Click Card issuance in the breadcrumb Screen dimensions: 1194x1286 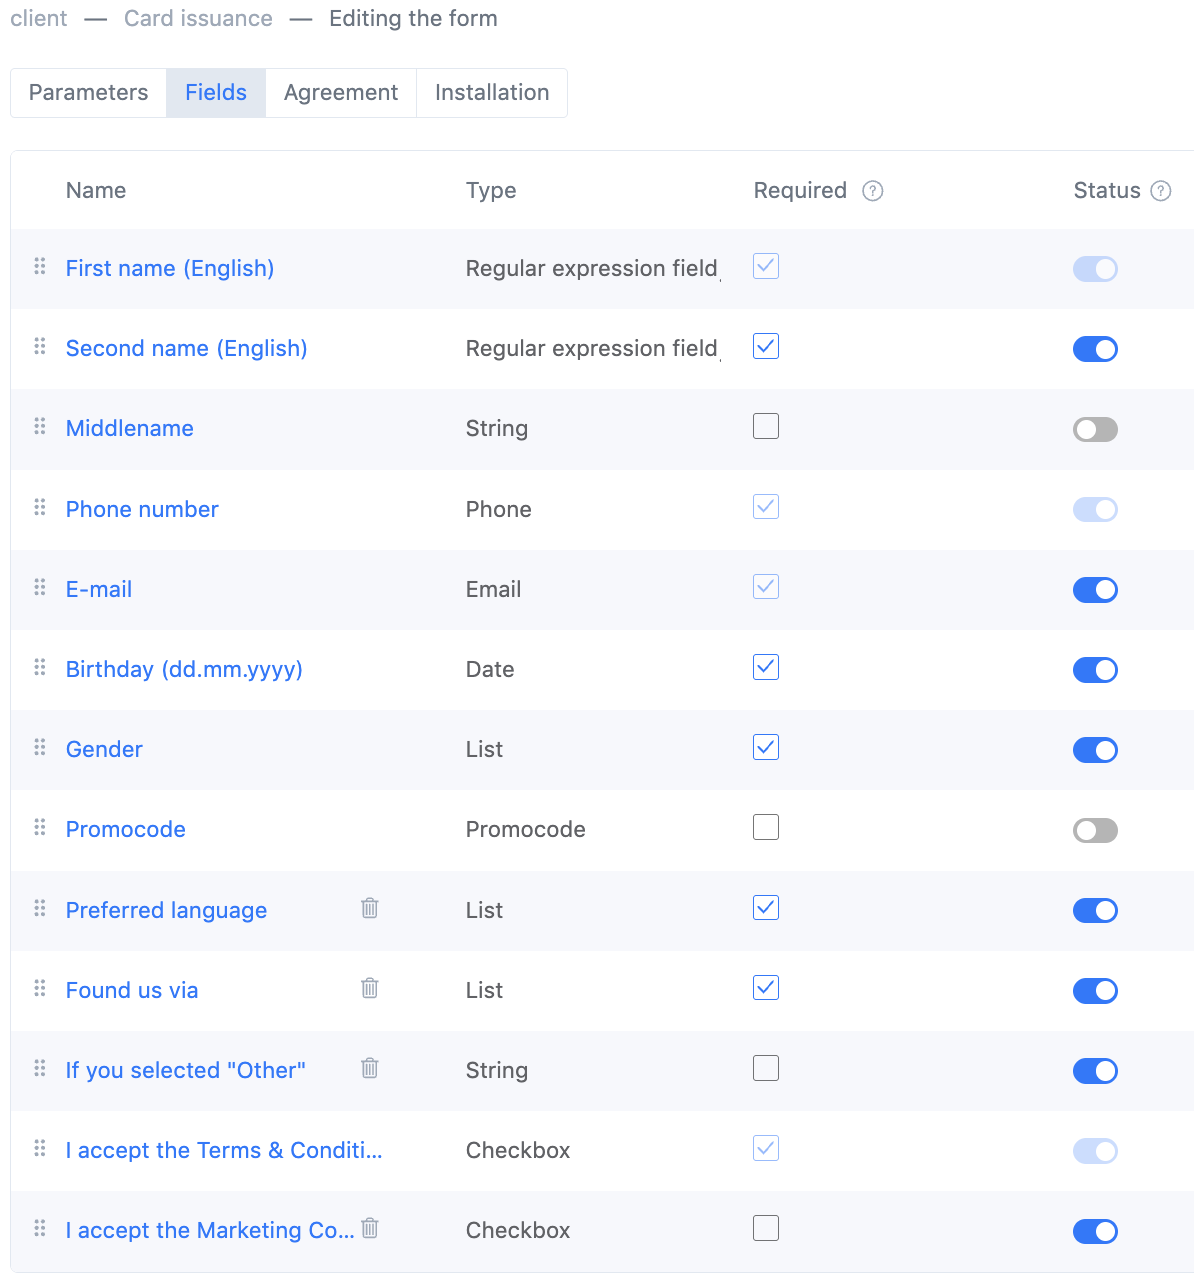198,18
